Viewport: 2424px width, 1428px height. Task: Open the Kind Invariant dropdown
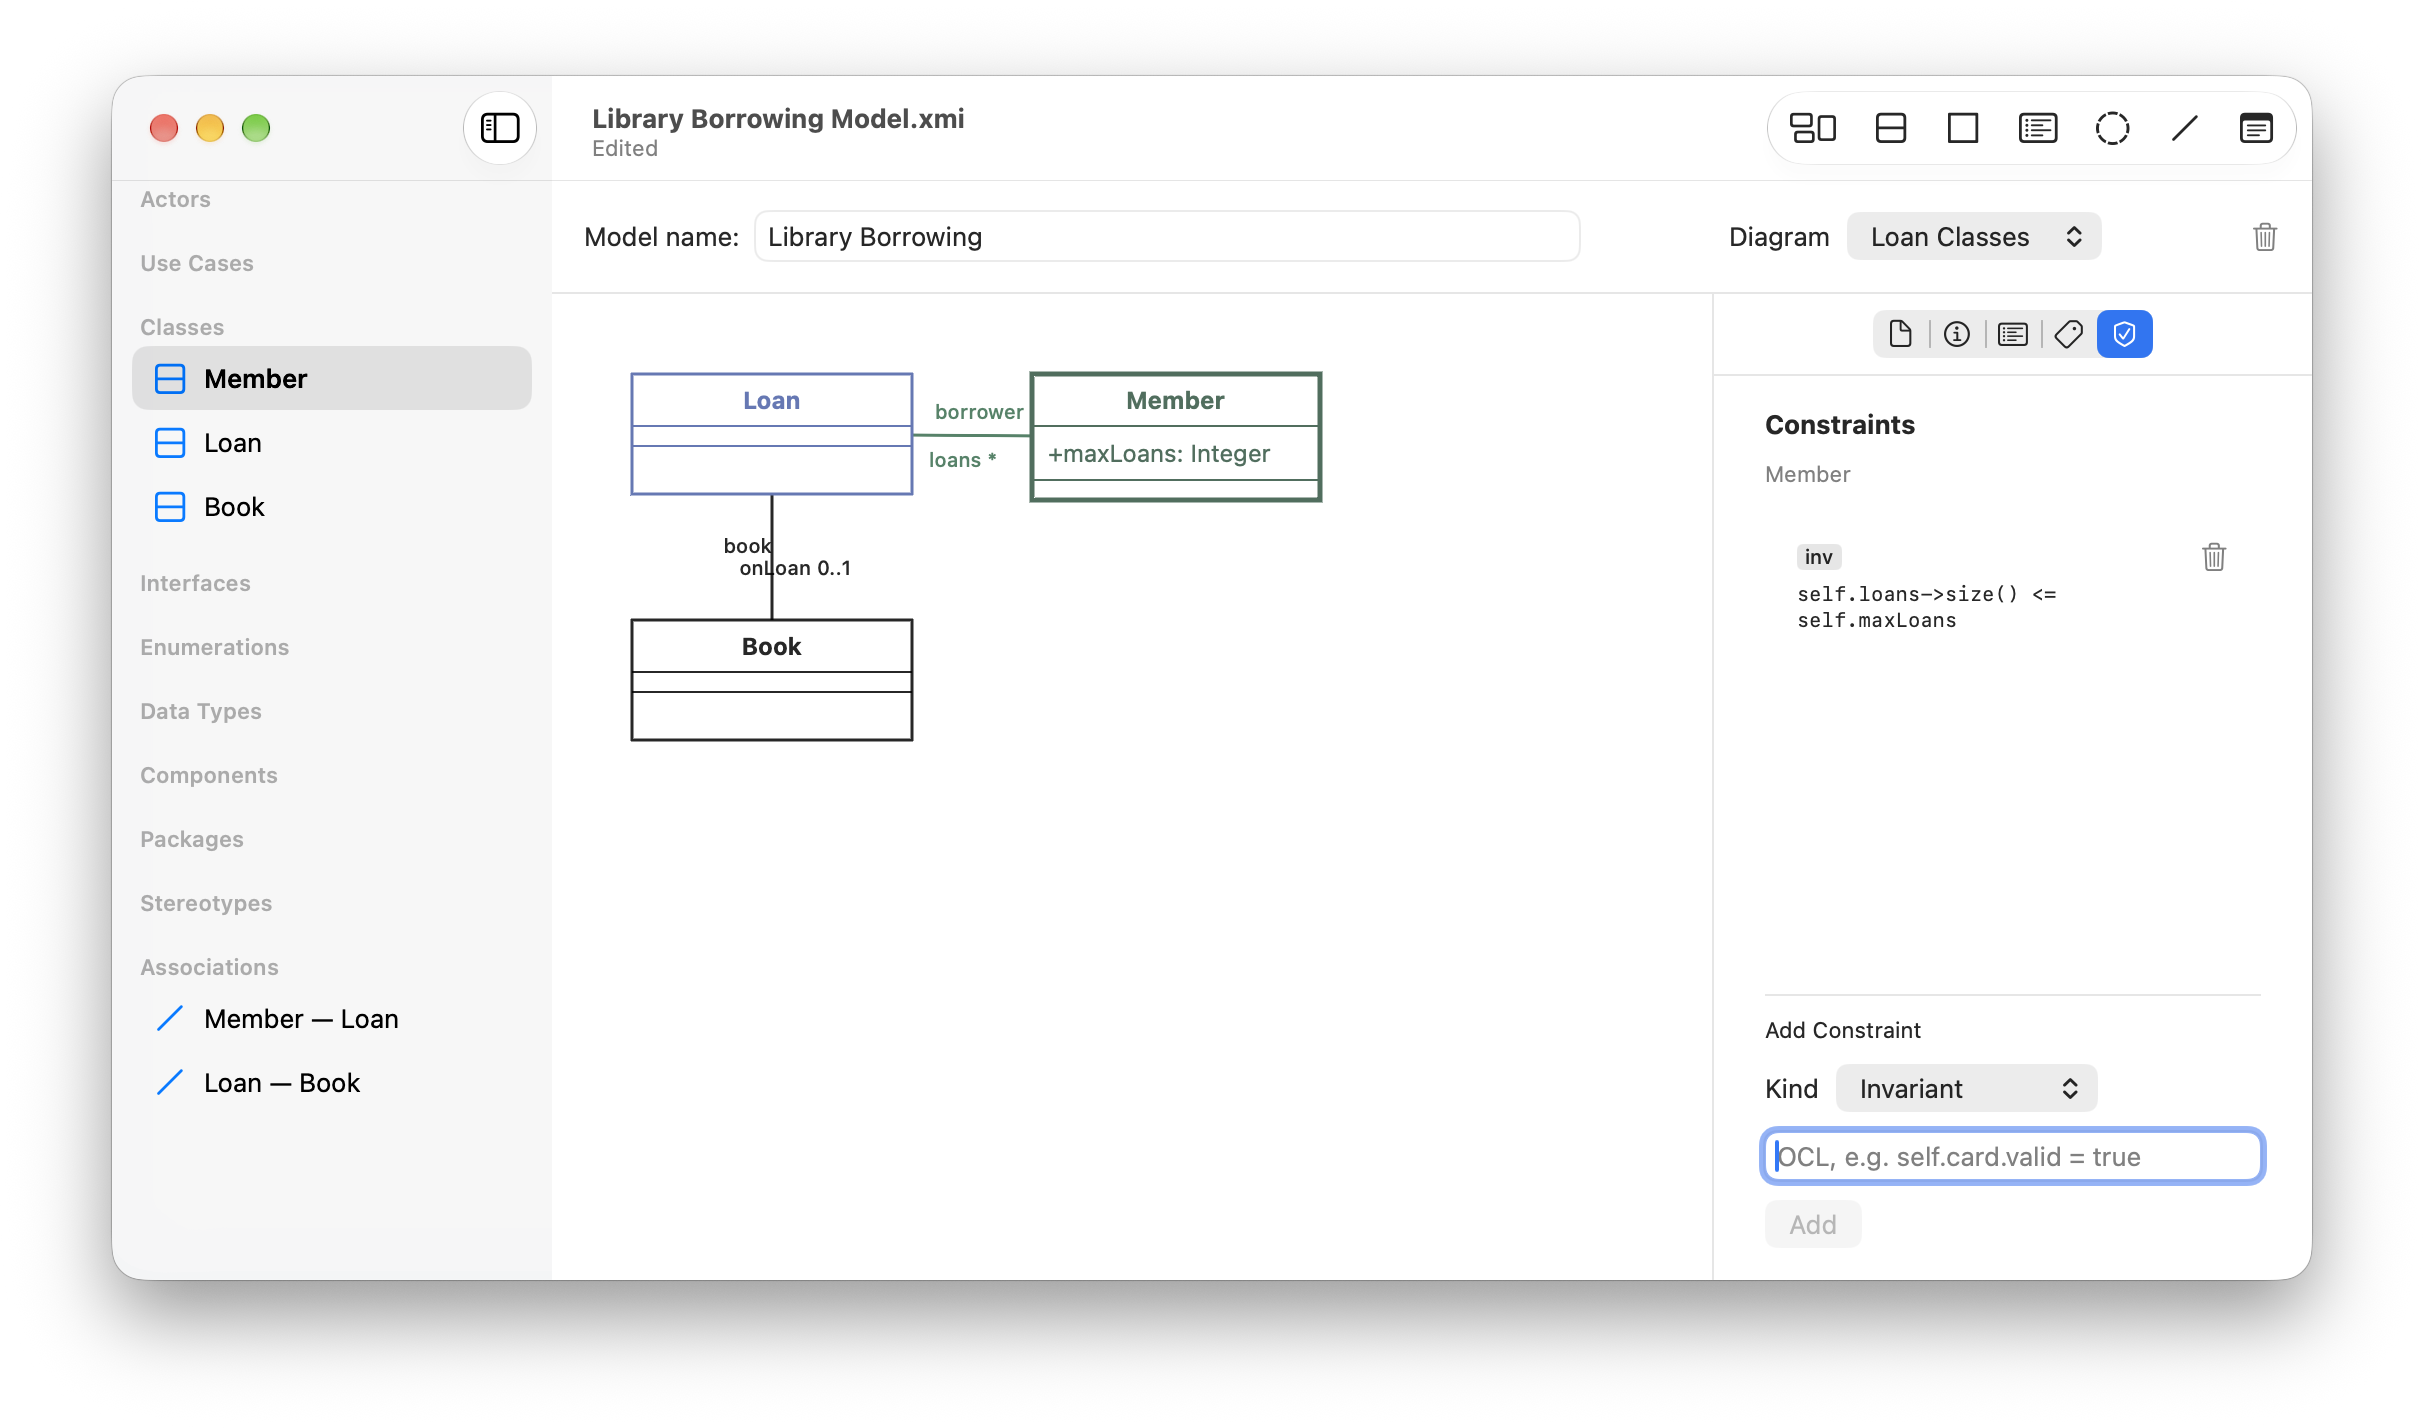click(1966, 1089)
